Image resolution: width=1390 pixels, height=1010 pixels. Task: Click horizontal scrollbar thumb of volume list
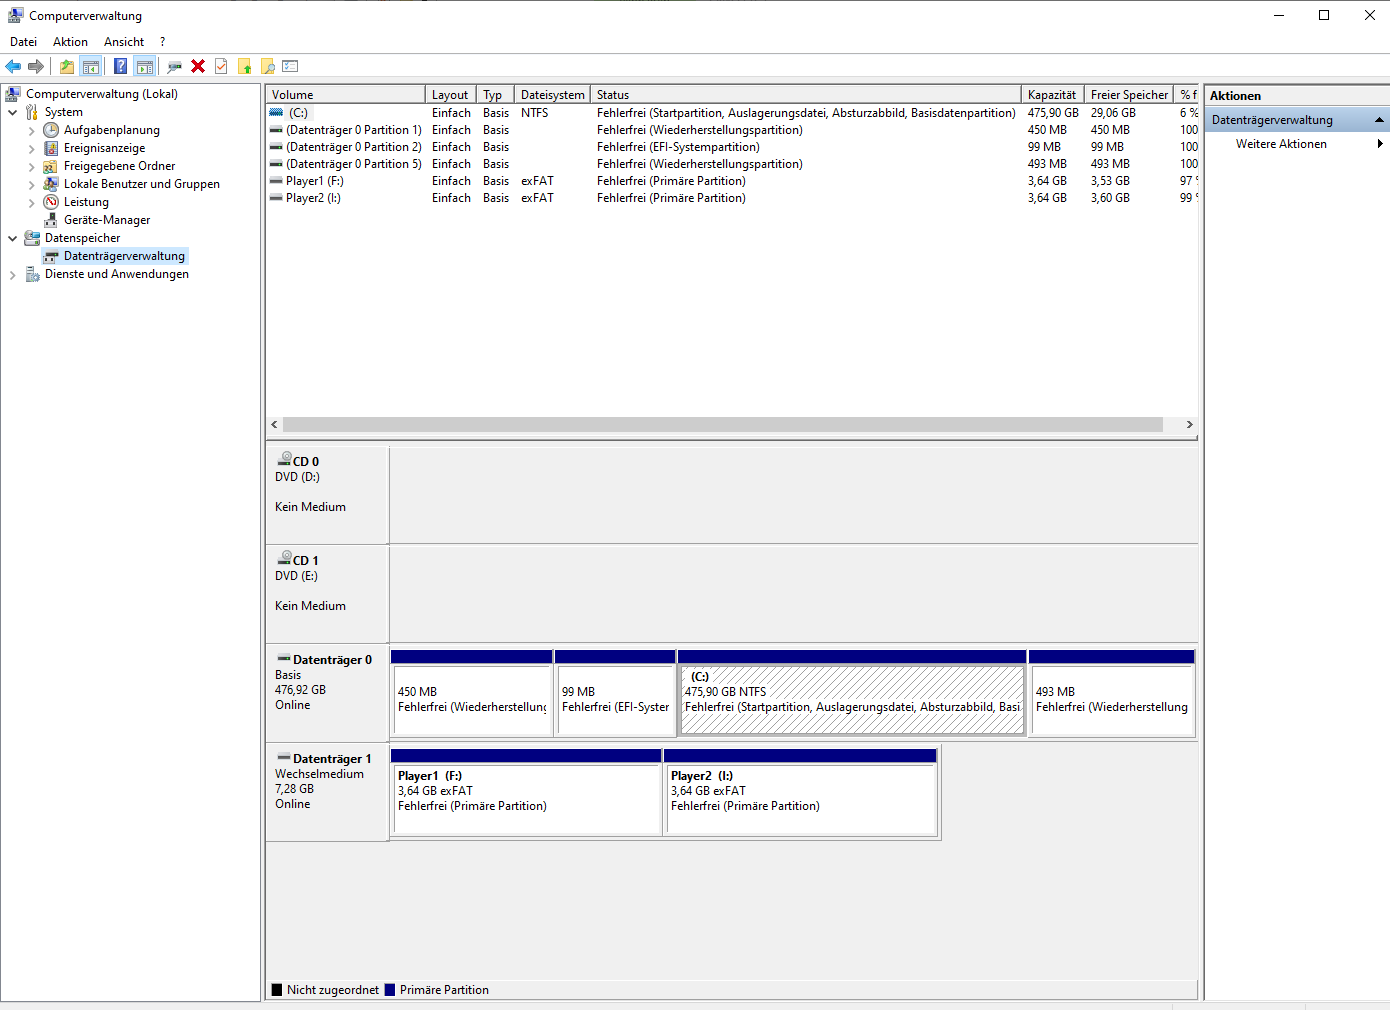(x=723, y=425)
